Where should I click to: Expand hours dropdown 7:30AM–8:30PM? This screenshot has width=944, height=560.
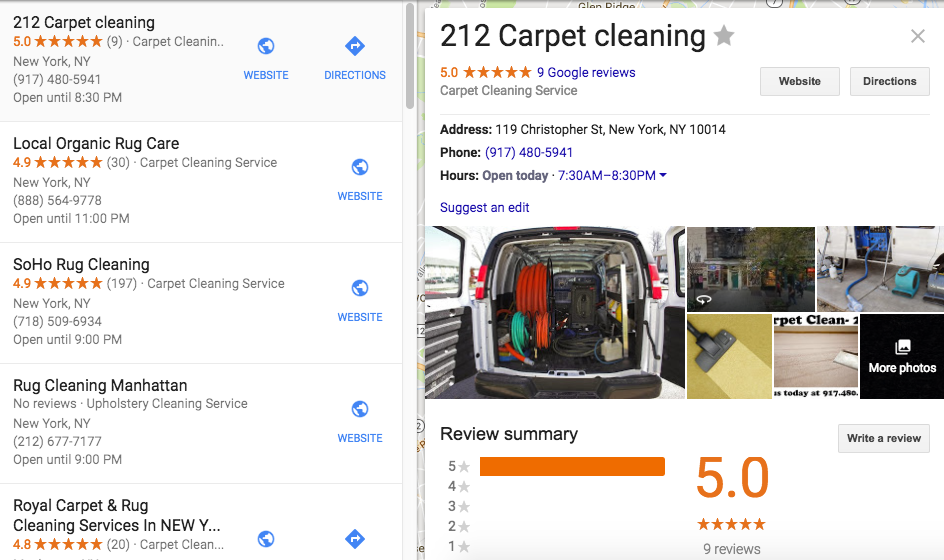pyautogui.click(x=612, y=175)
